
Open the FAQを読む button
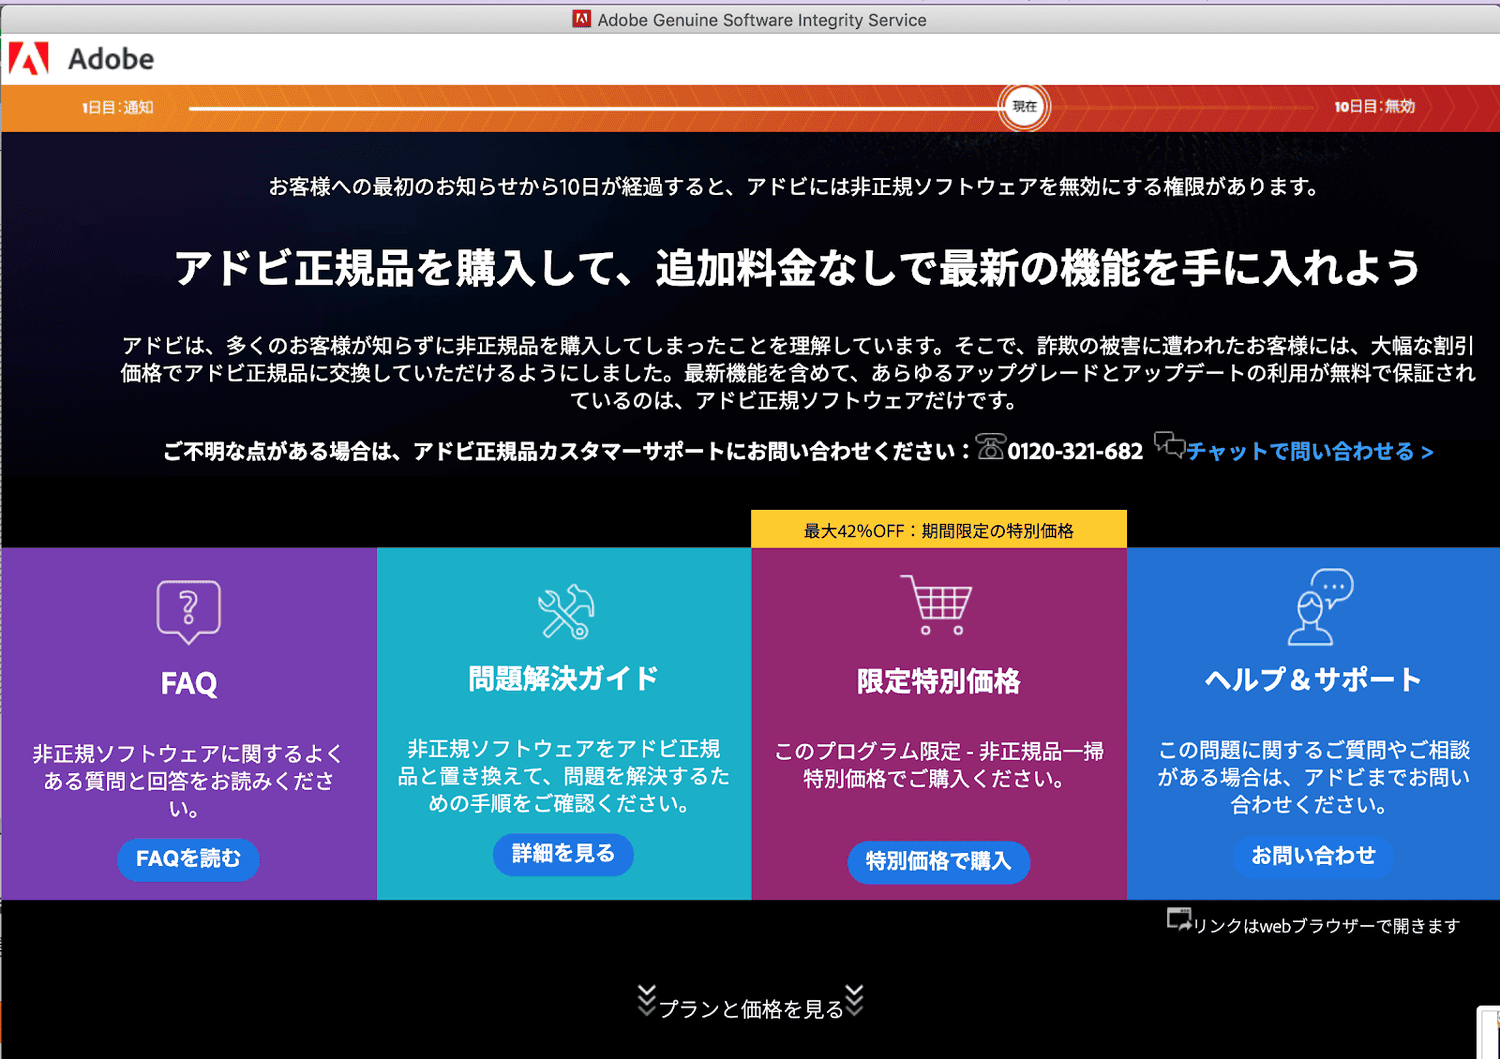pyautogui.click(x=188, y=859)
